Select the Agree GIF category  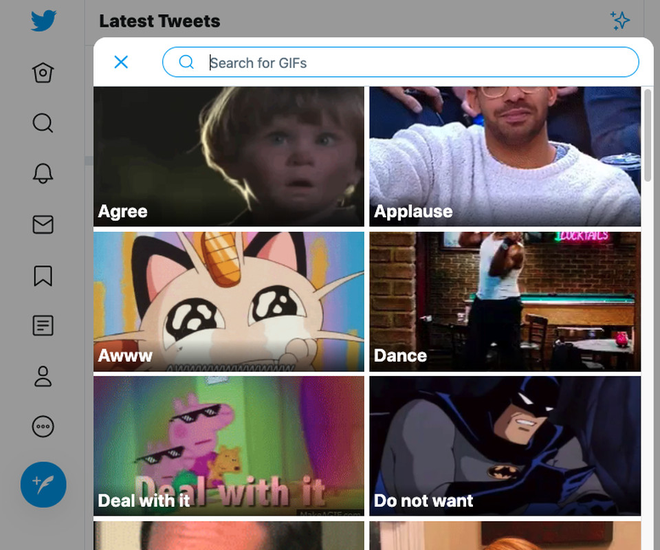tap(229, 156)
